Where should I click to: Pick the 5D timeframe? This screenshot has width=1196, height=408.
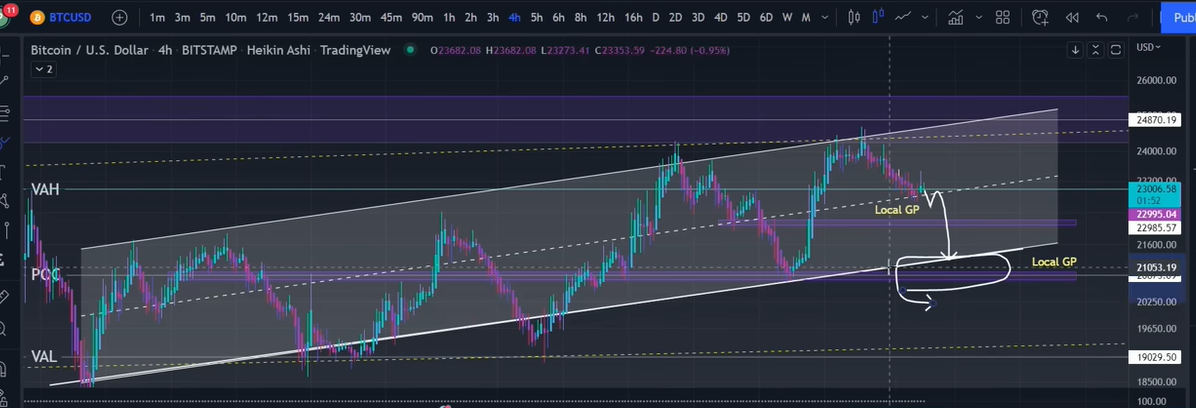744,17
